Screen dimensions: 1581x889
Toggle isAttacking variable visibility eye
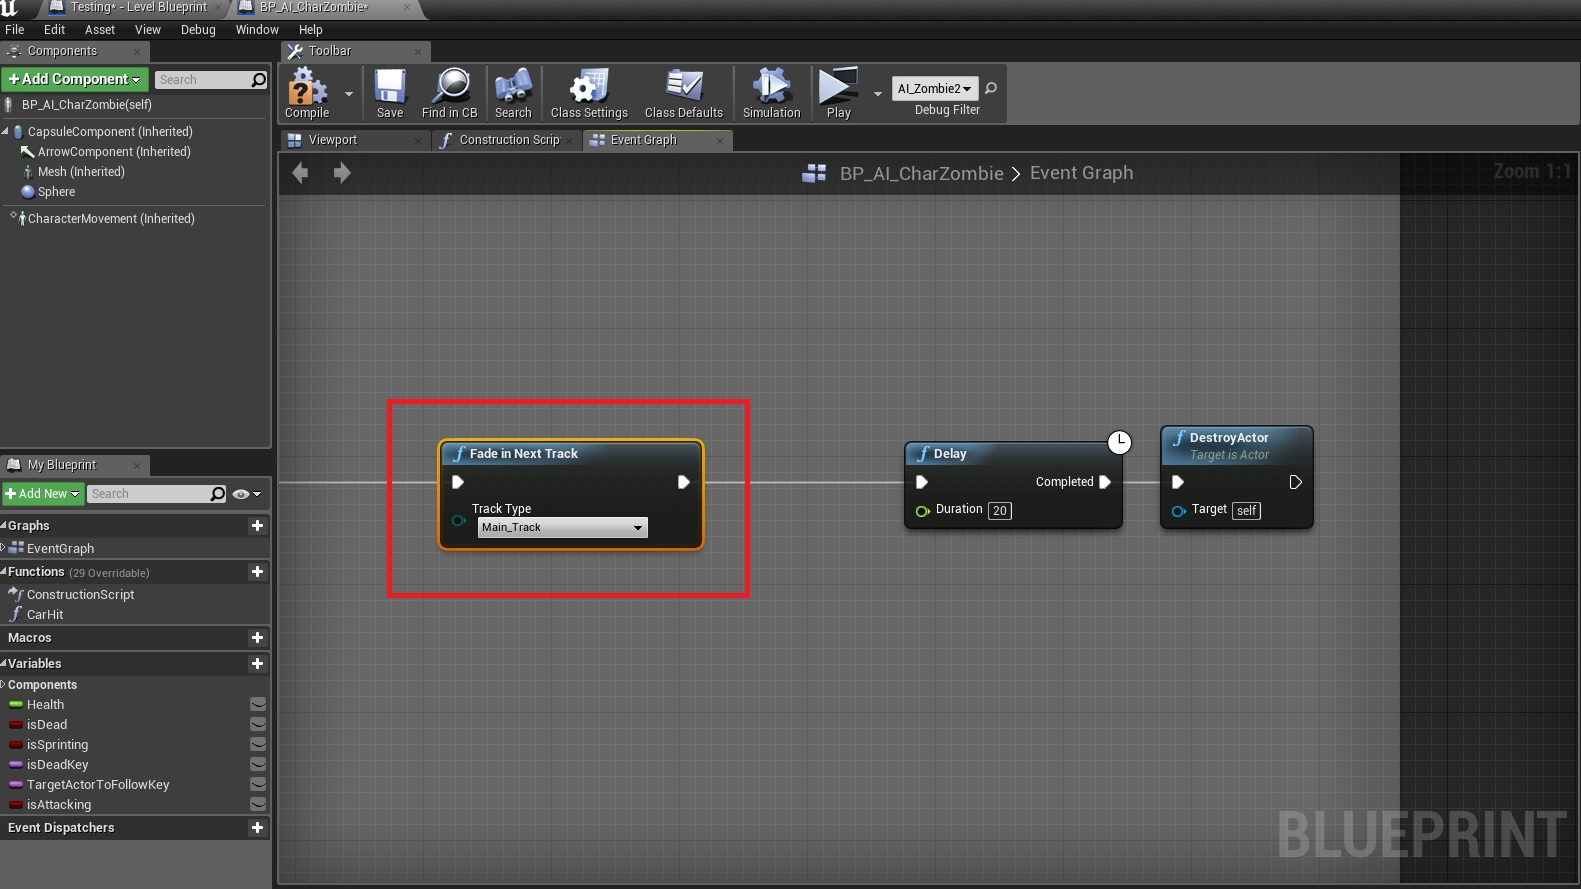(257, 805)
